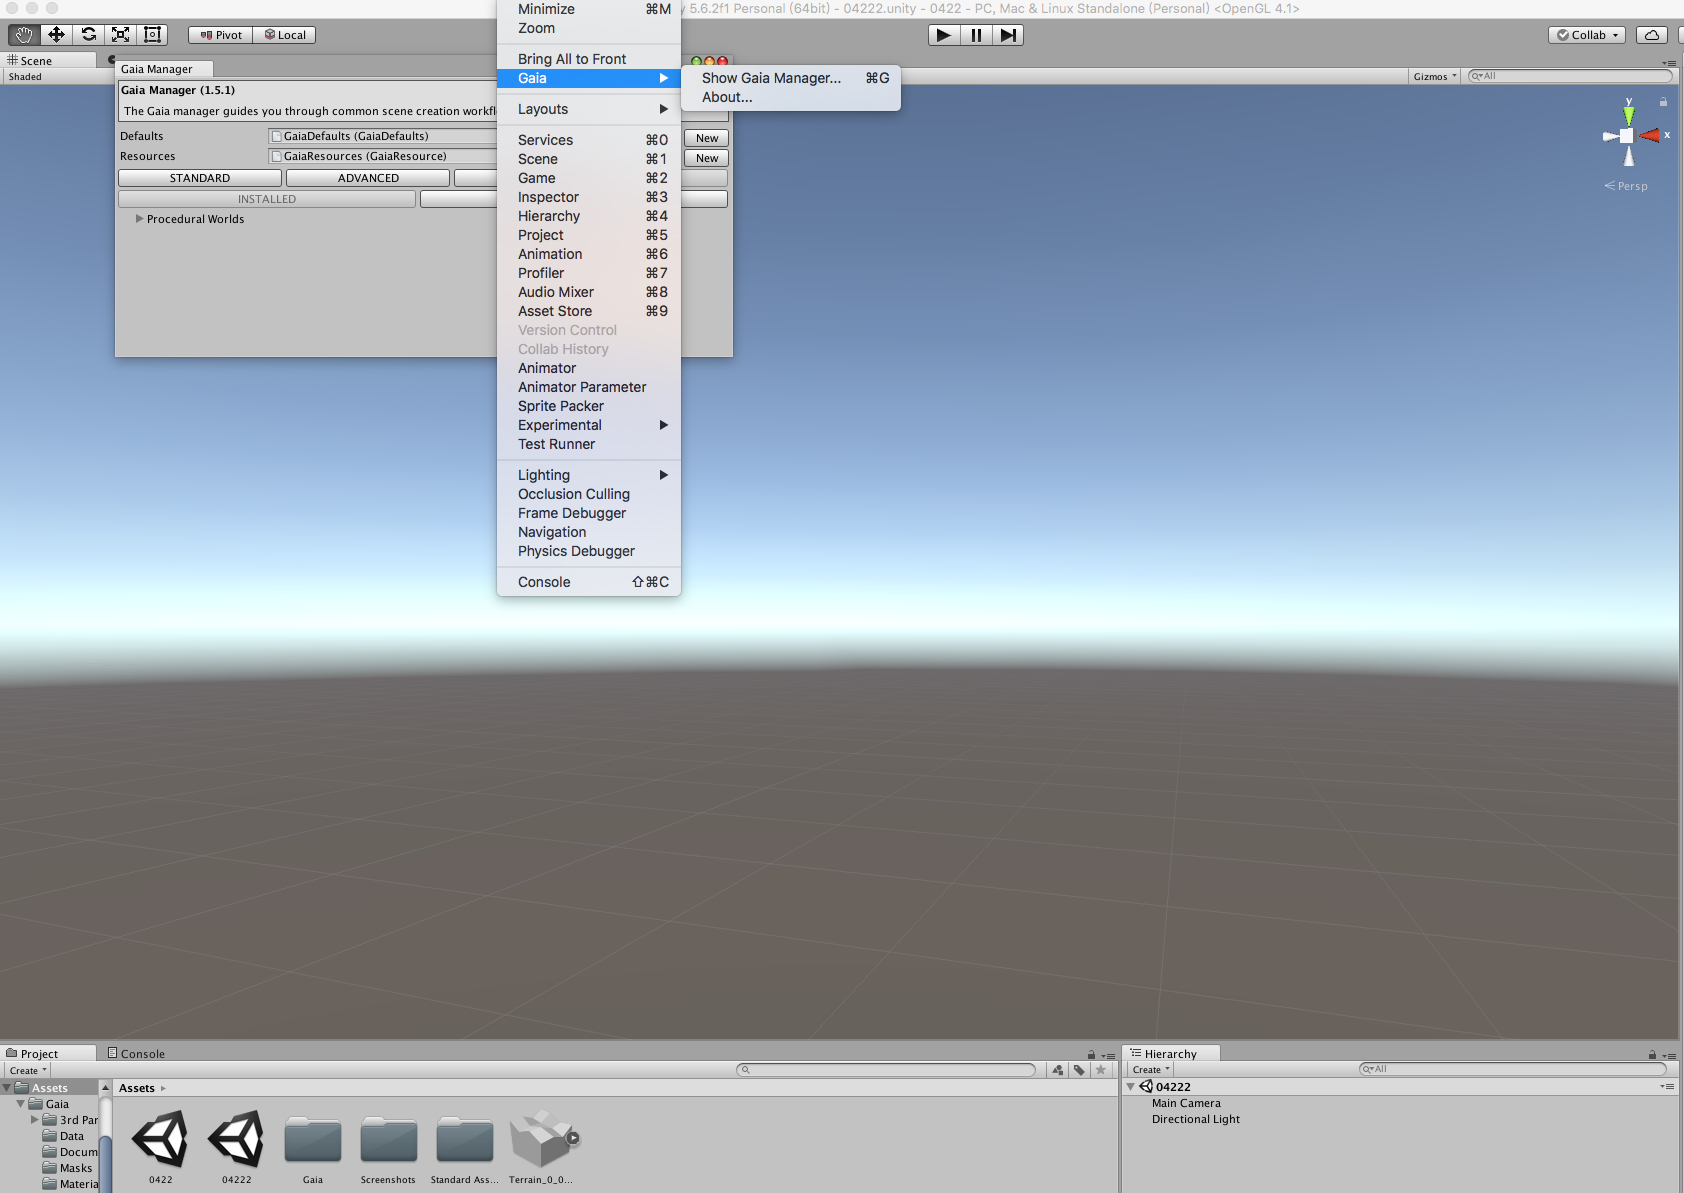Image resolution: width=1684 pixels, height=1193 pixels.
Task: Click the Project search field
Action: 886,1070
